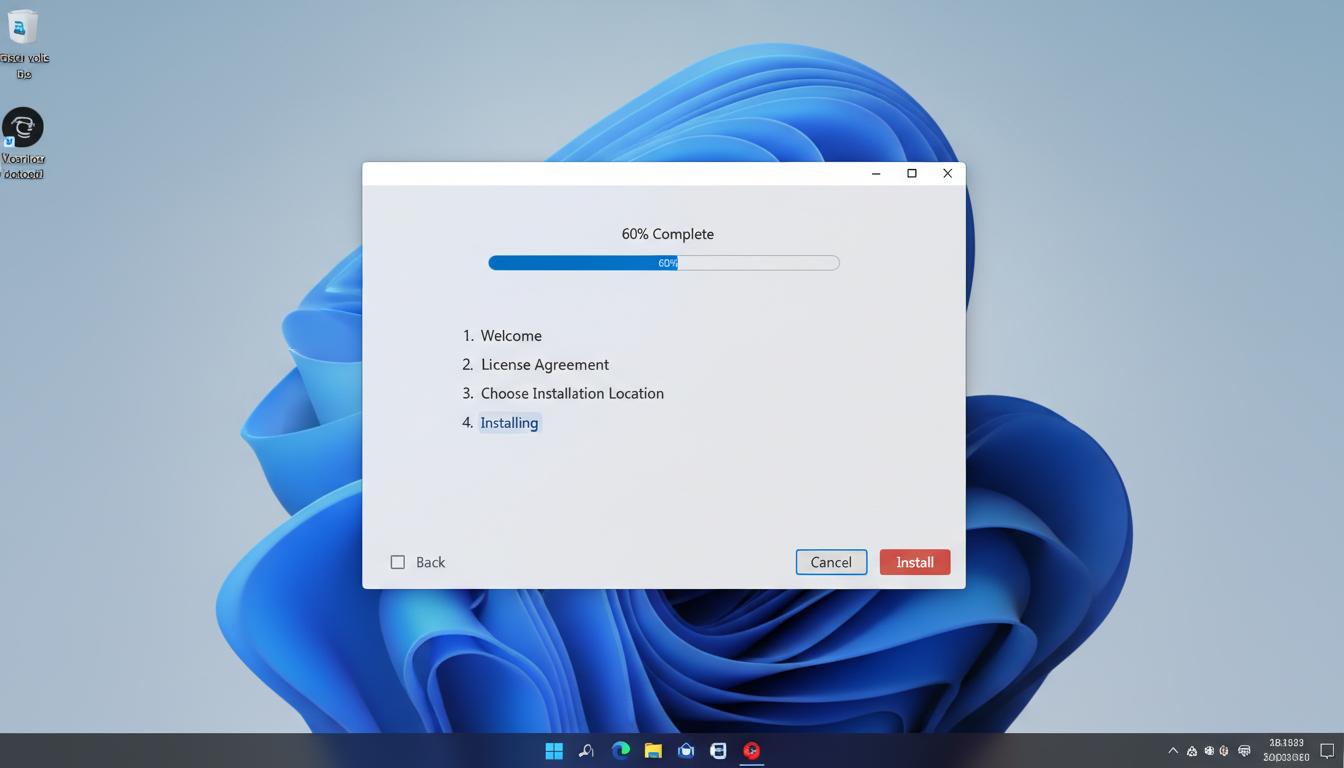1344x768 pixels.
Task: Open the taskbar clock and date
Action: pos(1286,751)
